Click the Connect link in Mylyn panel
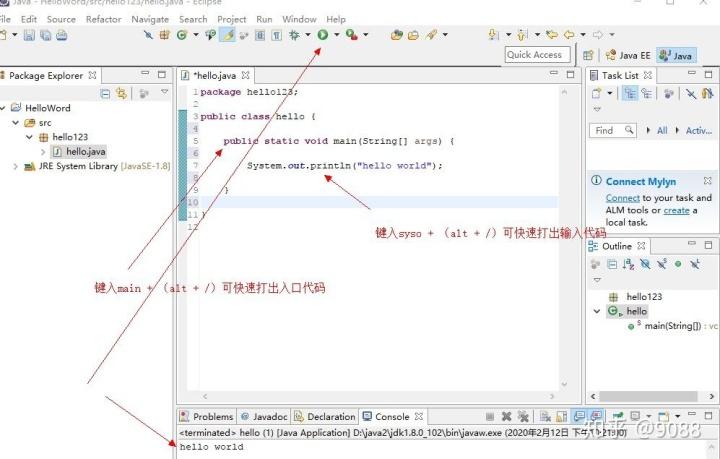720x459 pixels. pos(622,198)
